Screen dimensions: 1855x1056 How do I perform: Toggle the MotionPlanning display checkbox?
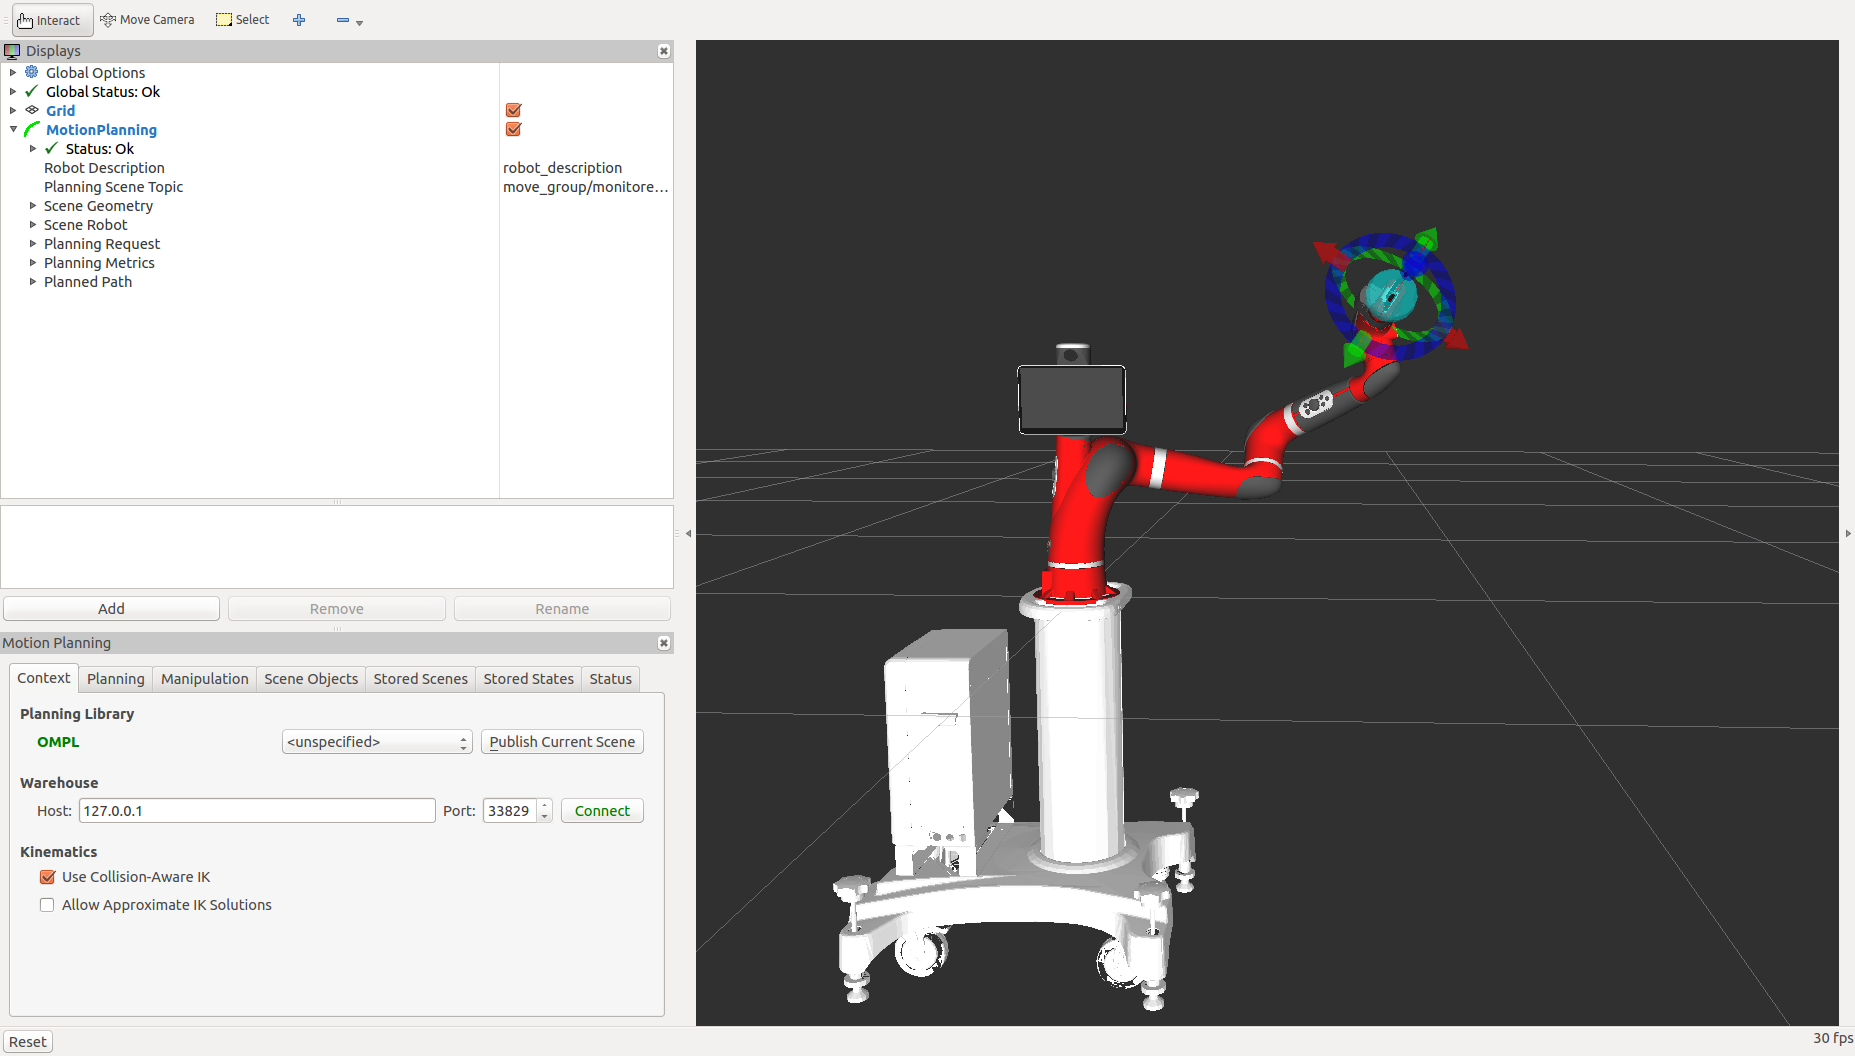coord(514,129)
